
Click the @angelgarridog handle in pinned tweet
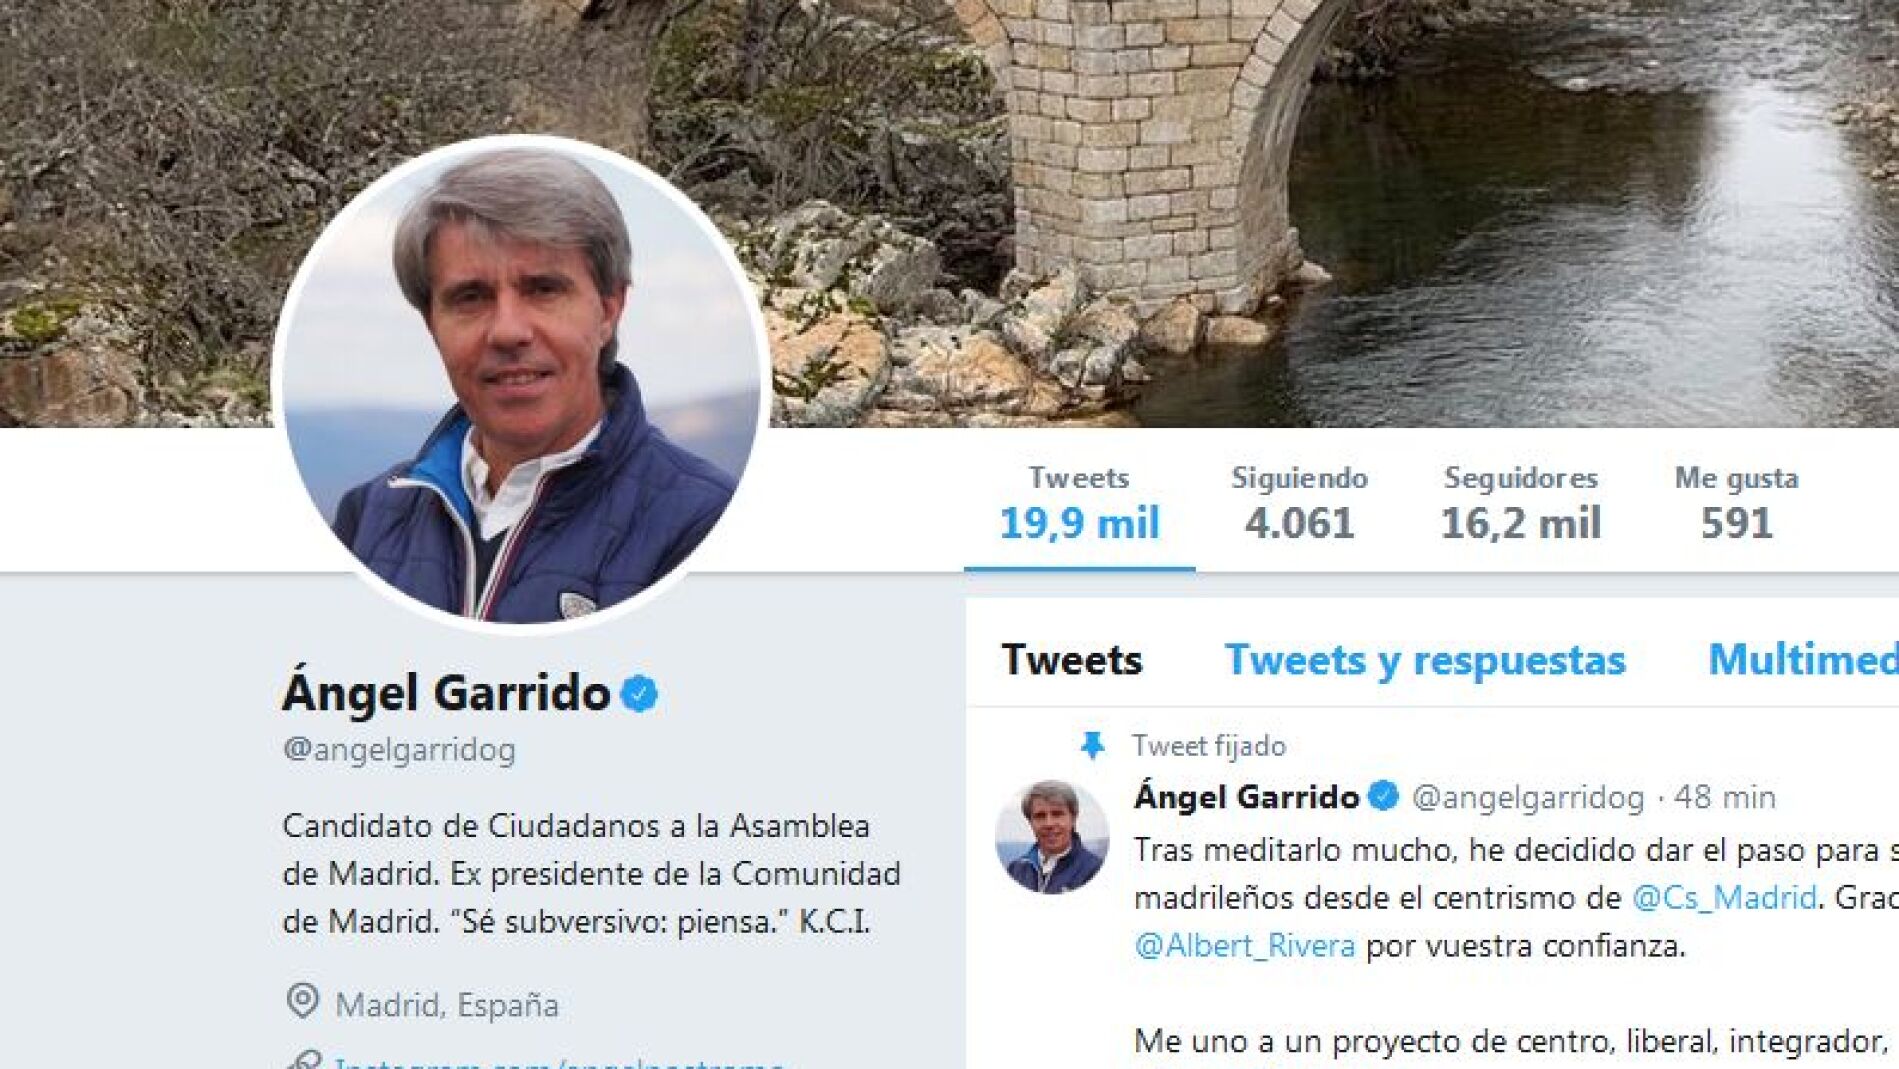[1528, 798]
